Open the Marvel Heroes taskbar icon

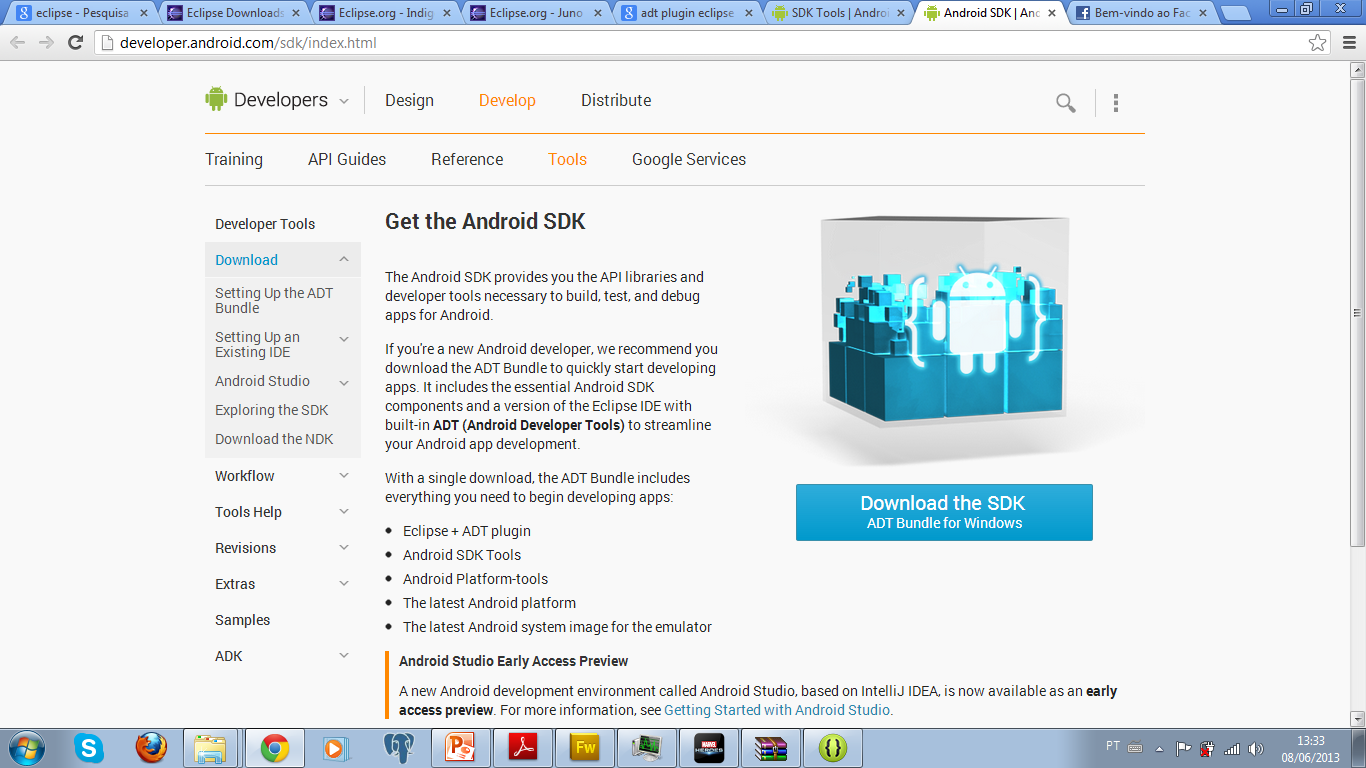click(x=709, y=748)
